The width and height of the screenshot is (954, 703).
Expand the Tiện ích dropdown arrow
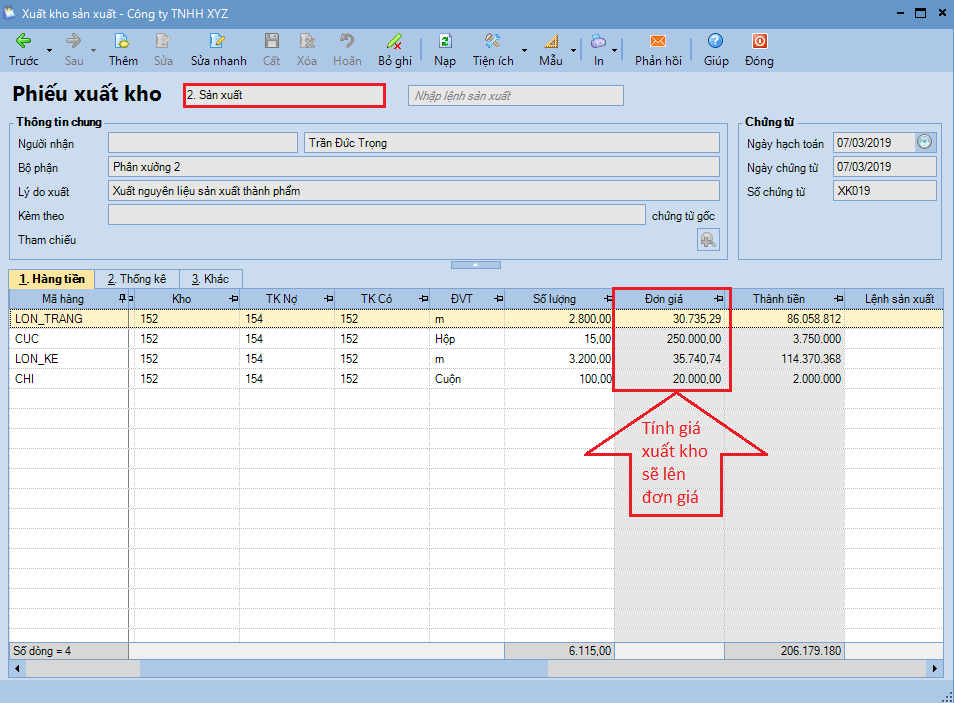[x=525, y=50]
